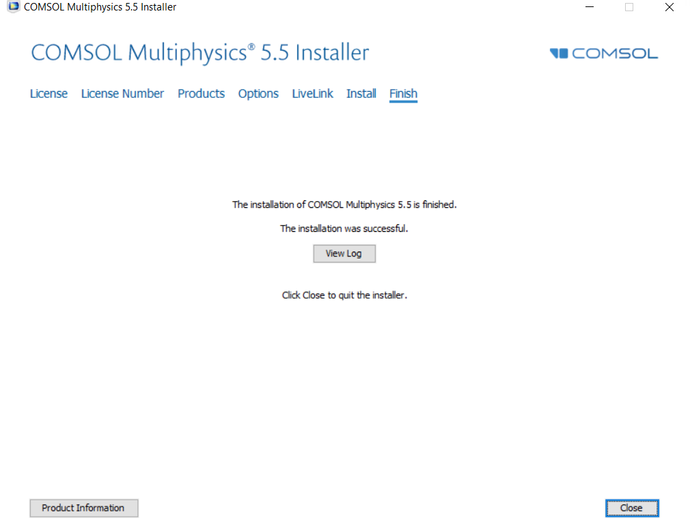Close the window with the title bar X
The image size is (690, 518).
(669, 7)
